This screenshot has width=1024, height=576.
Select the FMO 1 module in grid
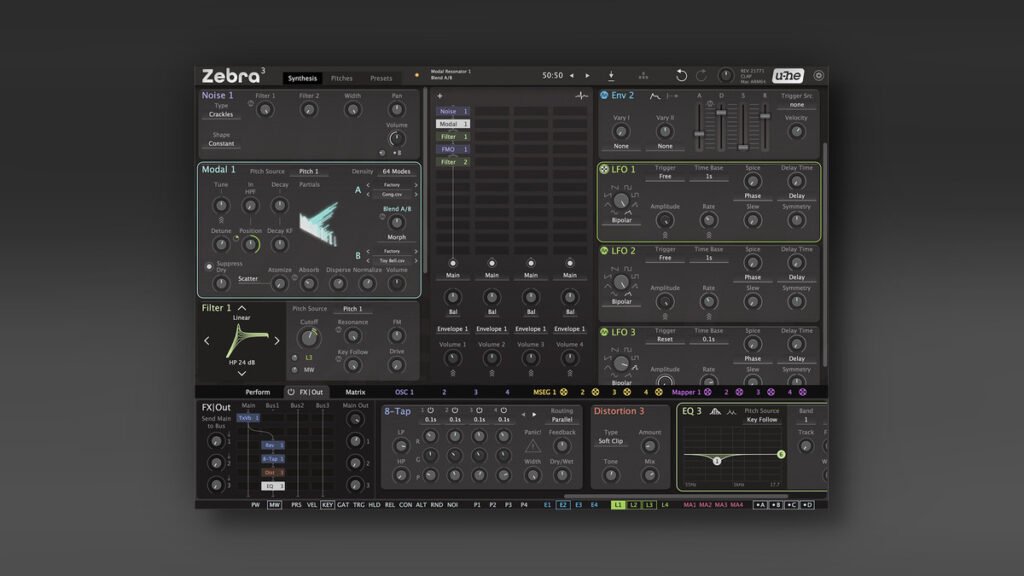453,150
